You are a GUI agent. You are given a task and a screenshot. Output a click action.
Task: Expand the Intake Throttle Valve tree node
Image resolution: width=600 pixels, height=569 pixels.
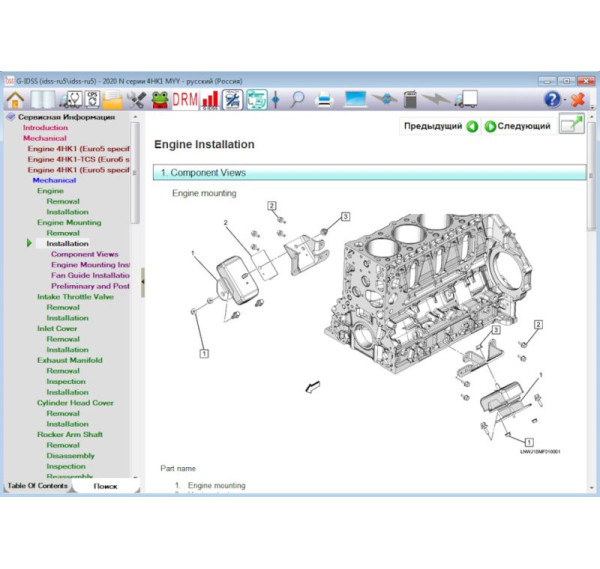point(75,297)
